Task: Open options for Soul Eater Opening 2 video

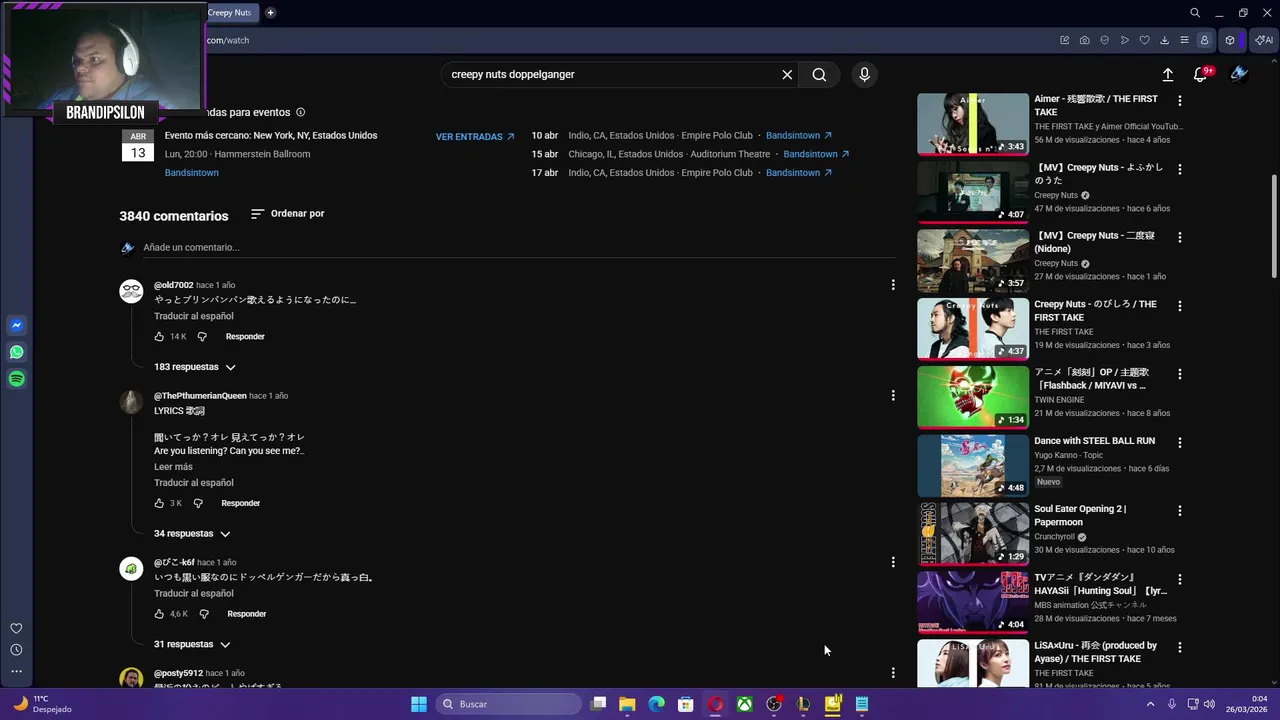Action: pos(1180,511)
